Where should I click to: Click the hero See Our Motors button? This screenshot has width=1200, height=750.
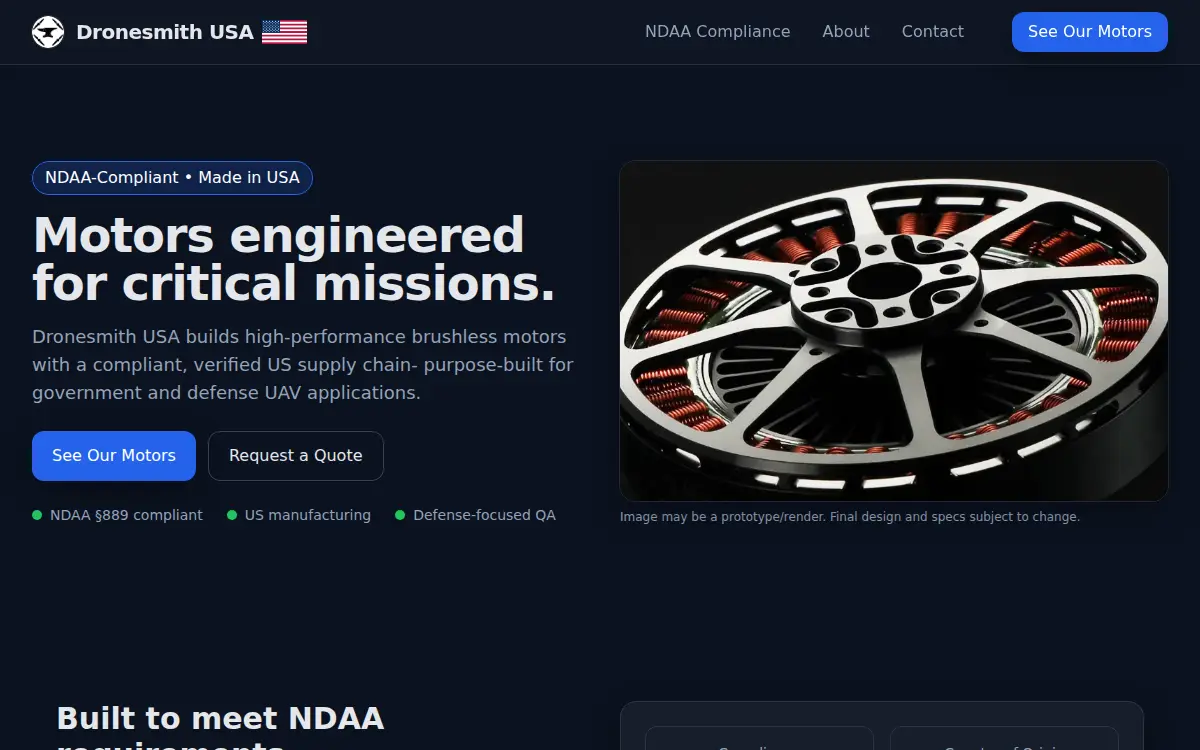(x=114, y=456)
